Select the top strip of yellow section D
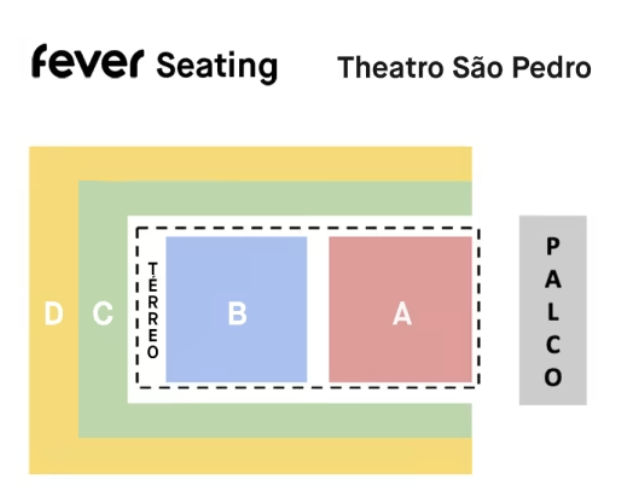Image resolution: width=622 pixels, height=492 pixels. pos(250,163)
